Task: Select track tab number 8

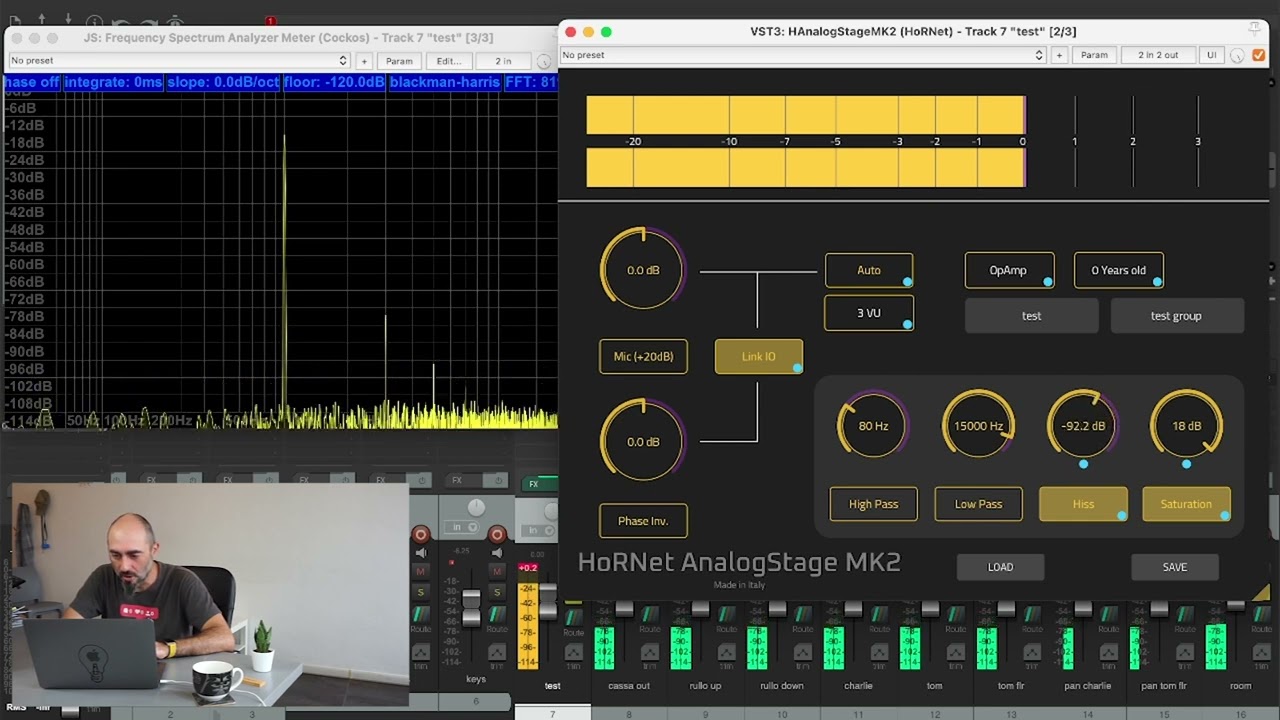Action: point(629,714)
